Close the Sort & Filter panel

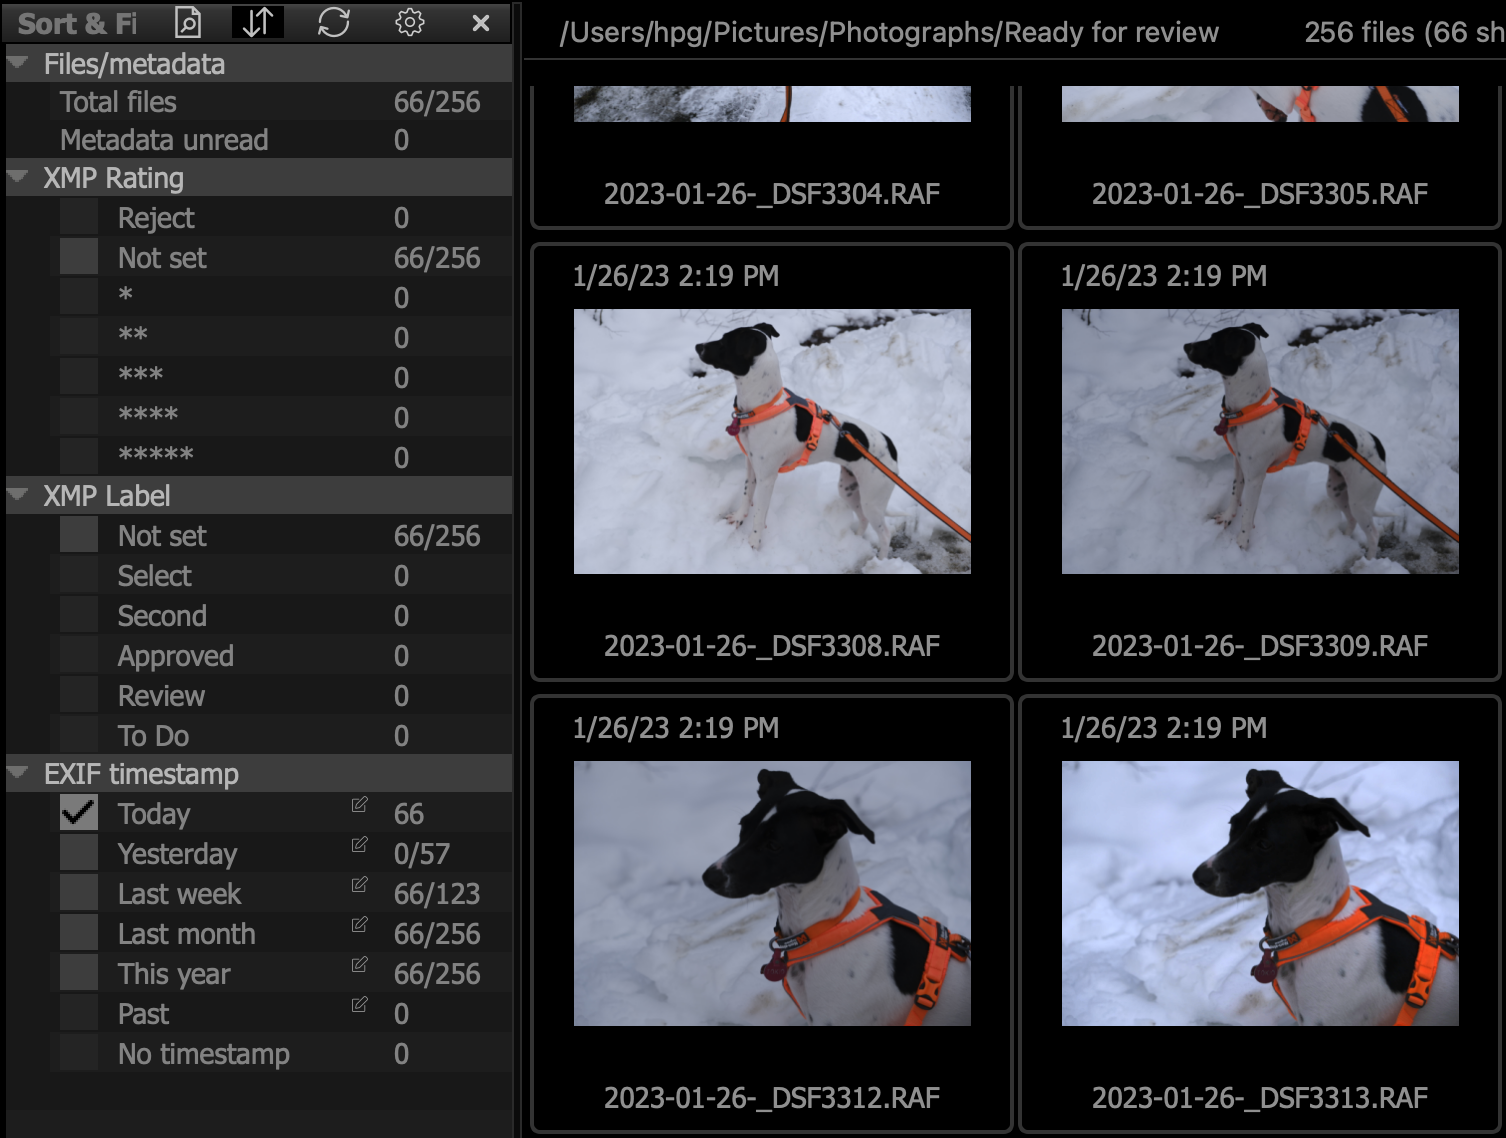coord(481,22)
